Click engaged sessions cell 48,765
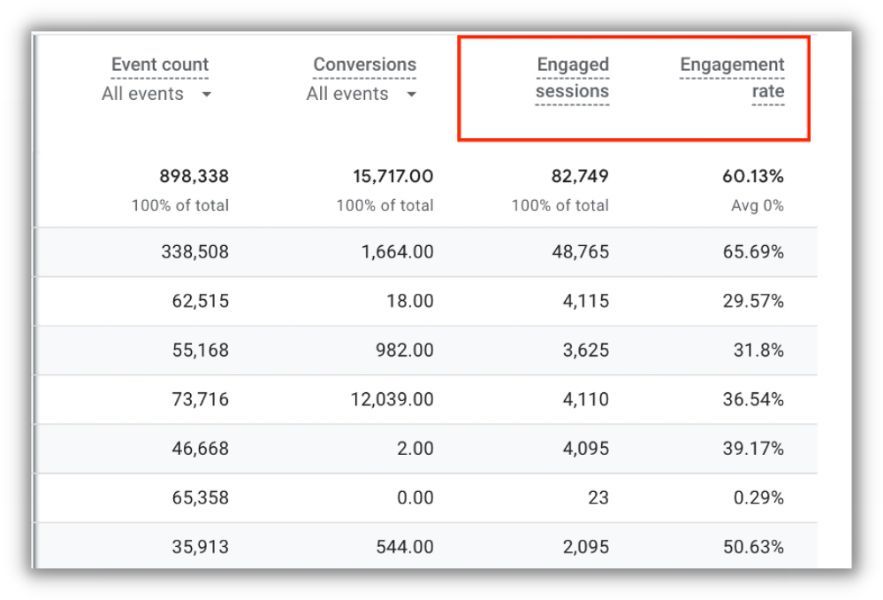 pos(581,252)
